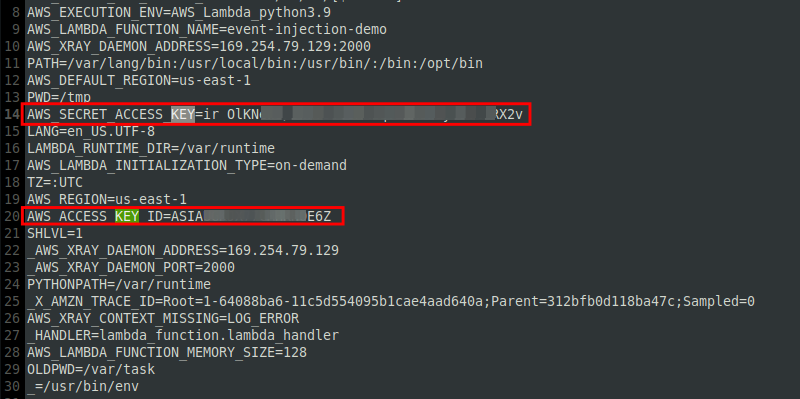This screenshot has width=800, height=399.
Task: Click the AWS_DEFAULT_REGION=us-east-1 line
Action: click(x=139, y=81)
